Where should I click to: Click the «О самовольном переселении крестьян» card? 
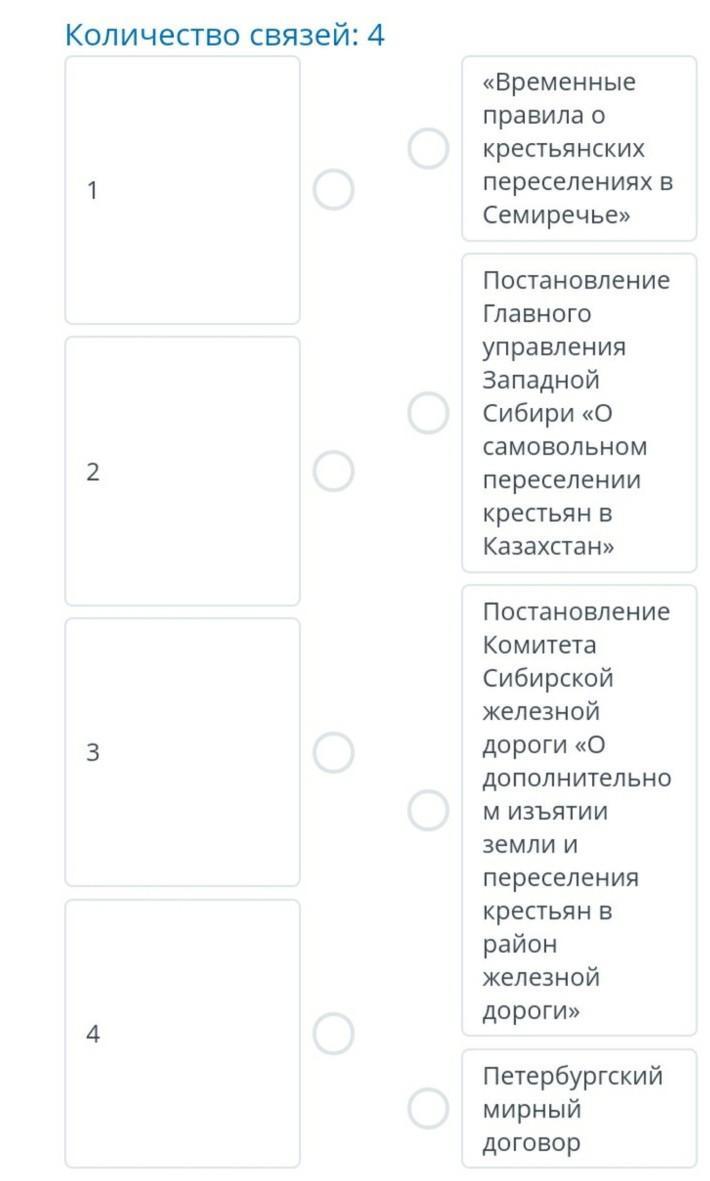(x=578, y=413)
